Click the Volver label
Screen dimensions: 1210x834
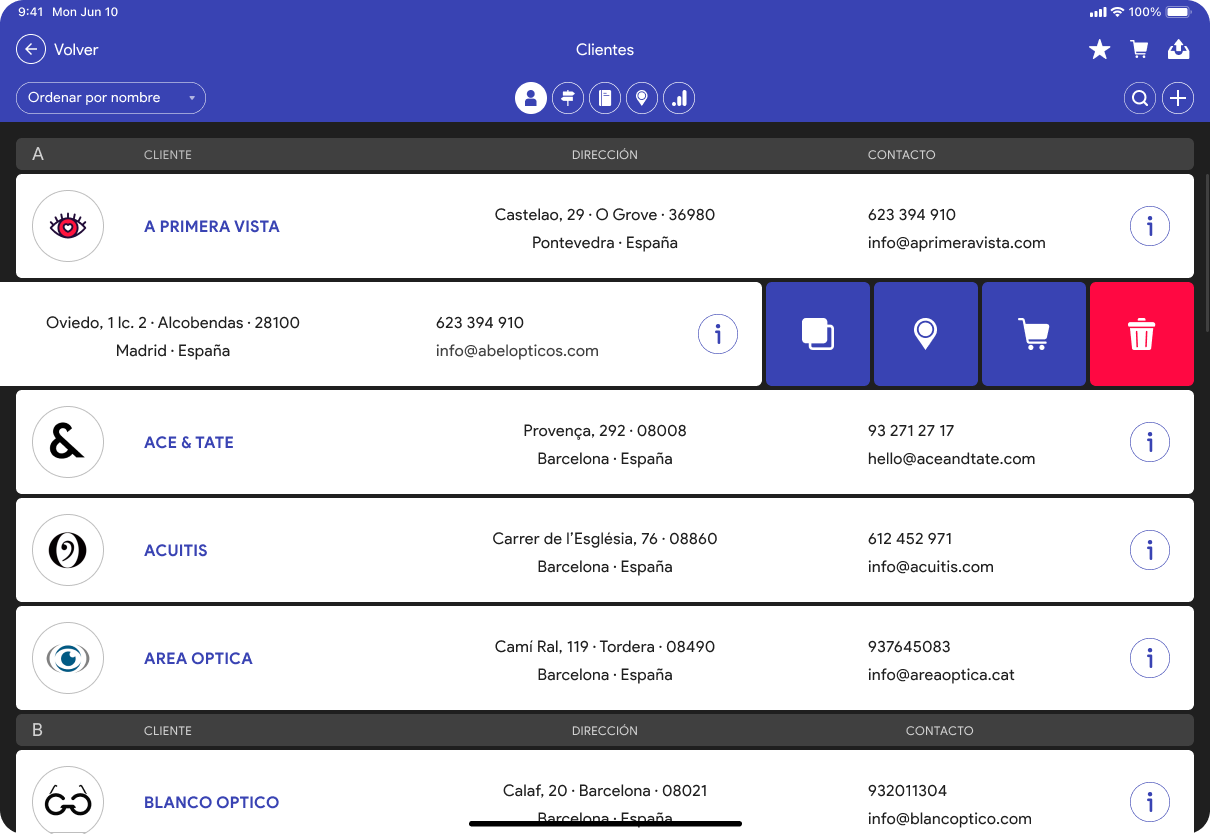click(76, 49)
